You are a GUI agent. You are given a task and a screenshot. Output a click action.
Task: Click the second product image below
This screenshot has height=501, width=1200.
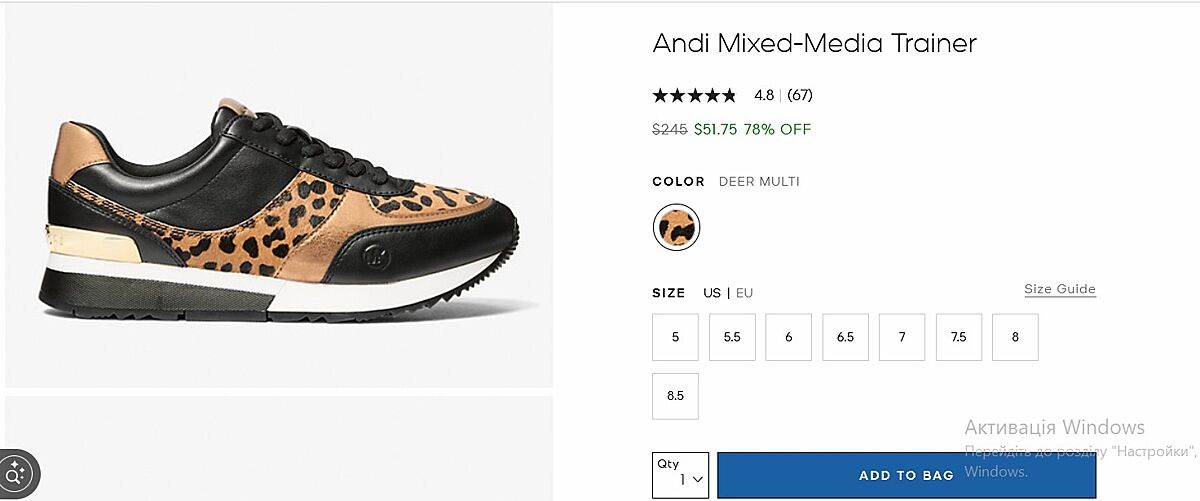pyautogui.click(x=279, y=448)
